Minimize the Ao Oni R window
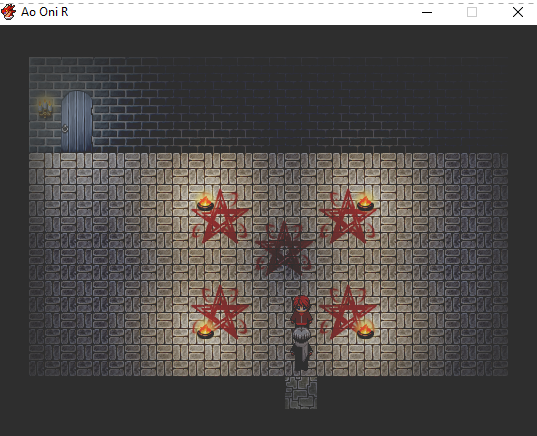This screenshot has height=436, width=537. coord(427,12)
